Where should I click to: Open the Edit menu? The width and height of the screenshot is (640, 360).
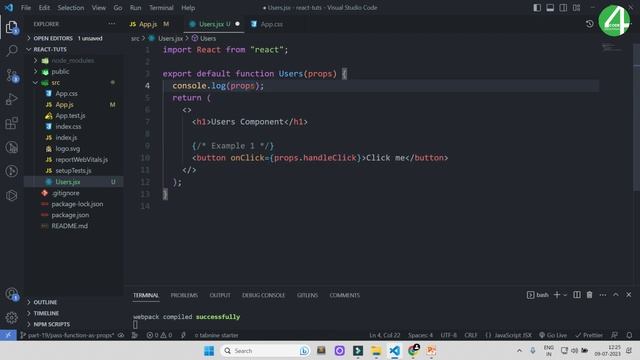(x=44, y=8)
